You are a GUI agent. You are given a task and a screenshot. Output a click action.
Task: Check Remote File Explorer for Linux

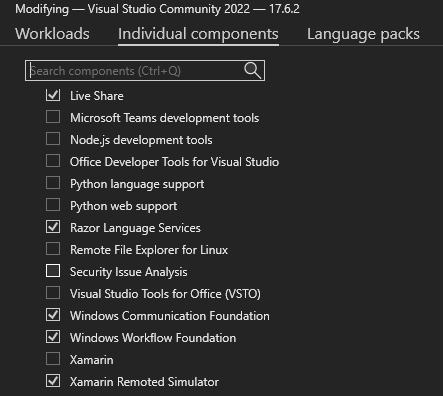53,249
